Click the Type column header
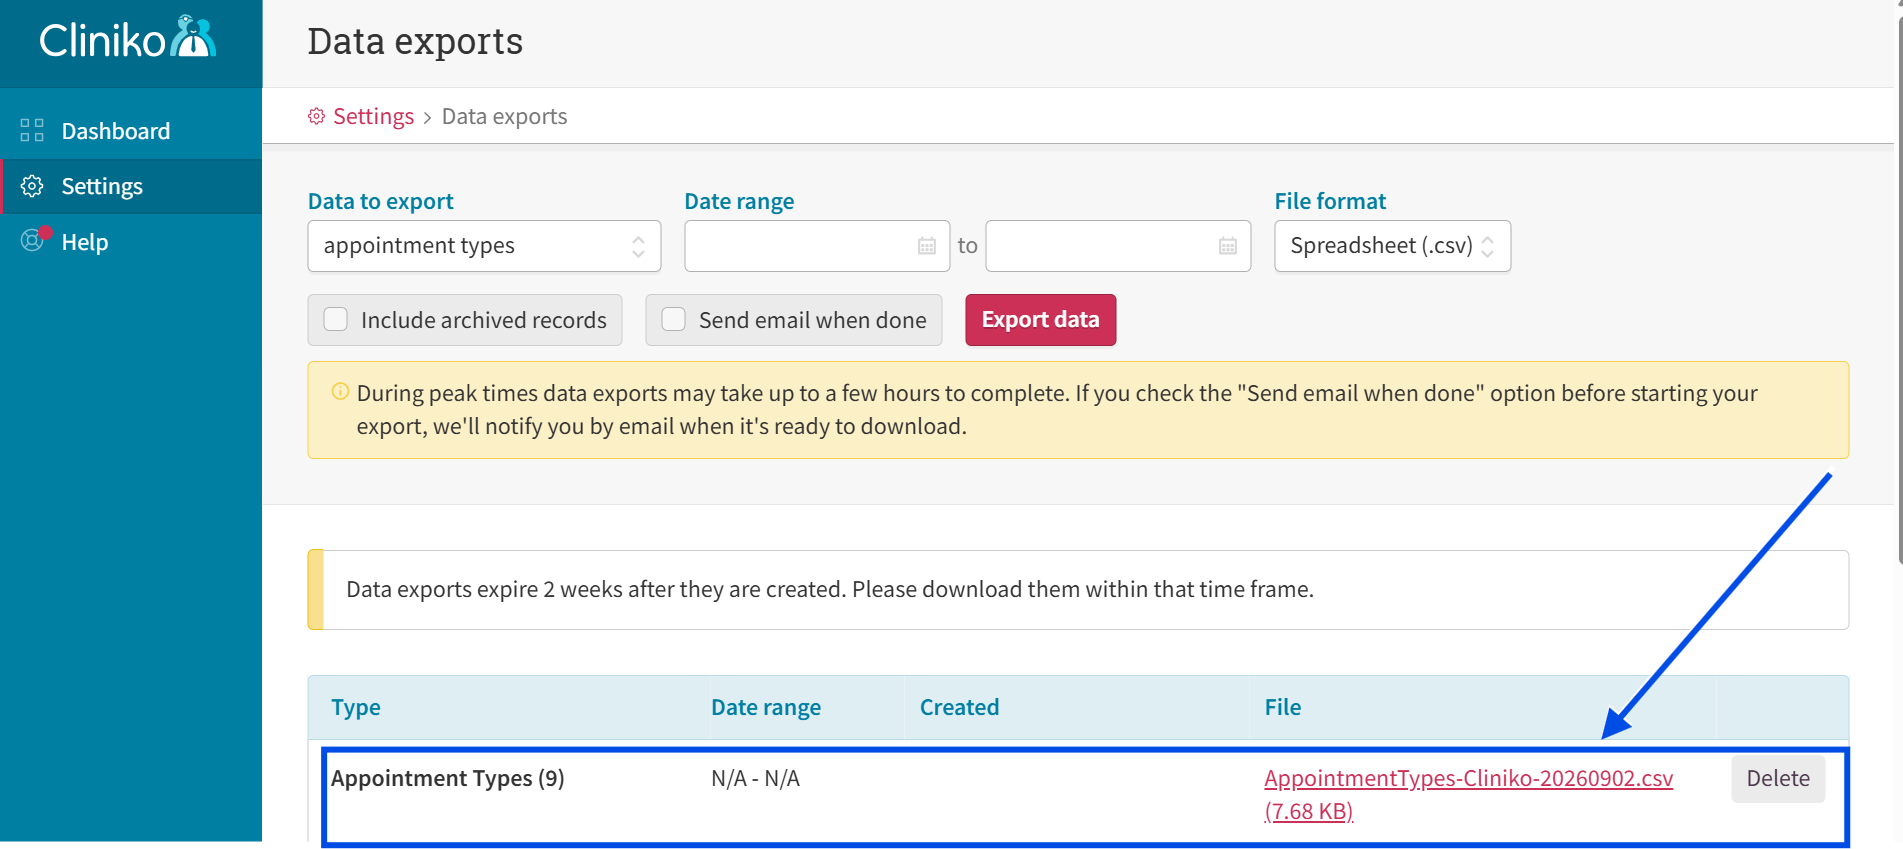The width and height of the screenshot is (1903, 849). click(x=356, y=708)
